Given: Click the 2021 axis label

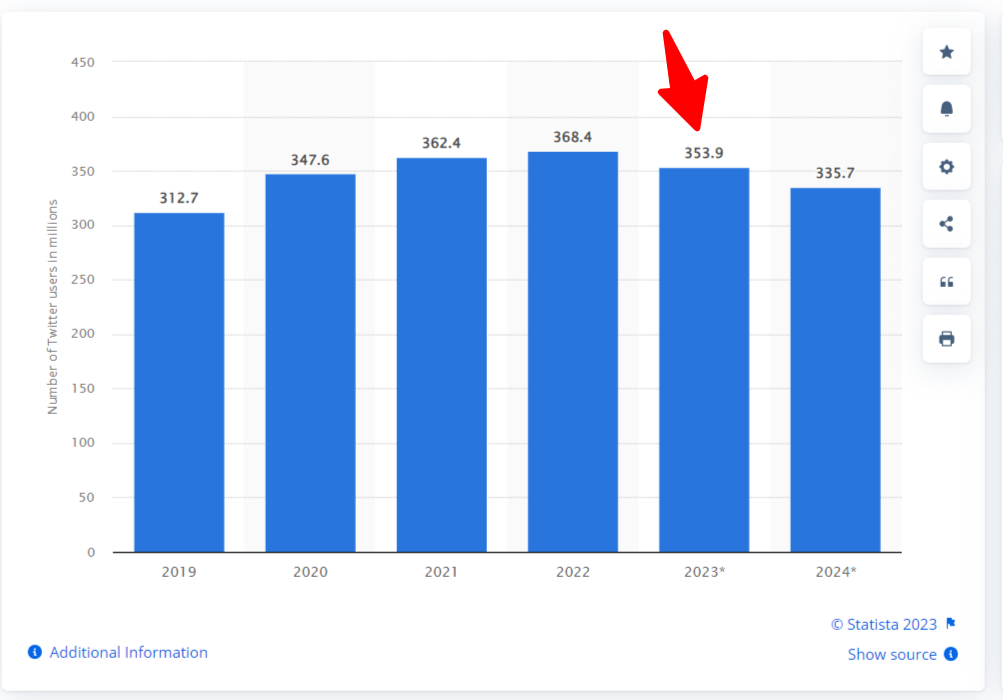Looking at the screenshot, I should 441,572.
